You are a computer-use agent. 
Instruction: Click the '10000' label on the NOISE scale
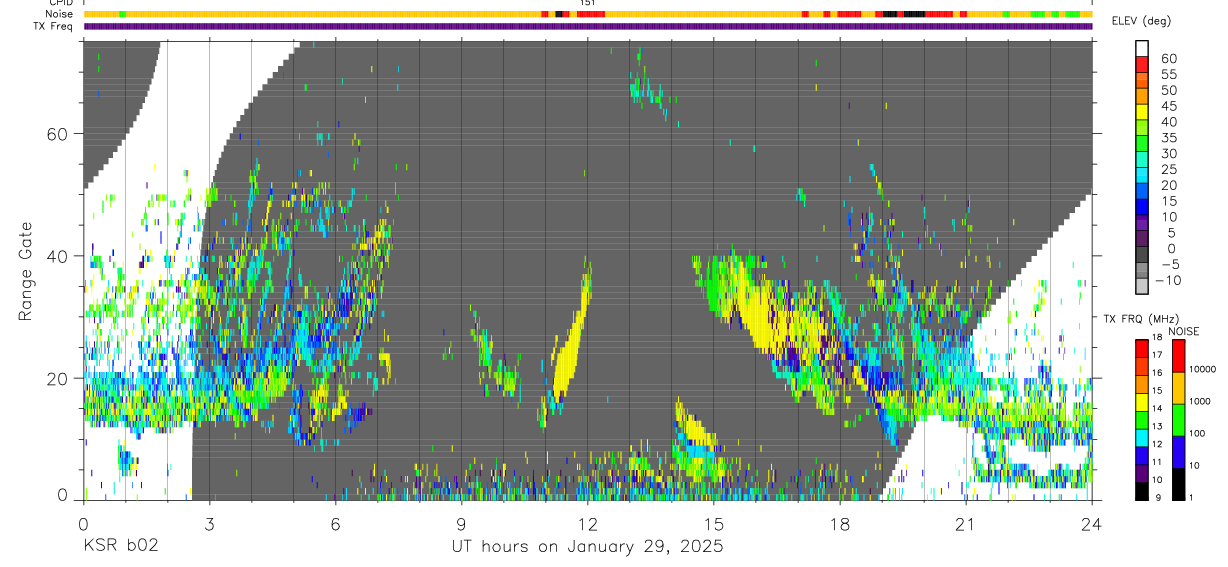coord(1202,369)
